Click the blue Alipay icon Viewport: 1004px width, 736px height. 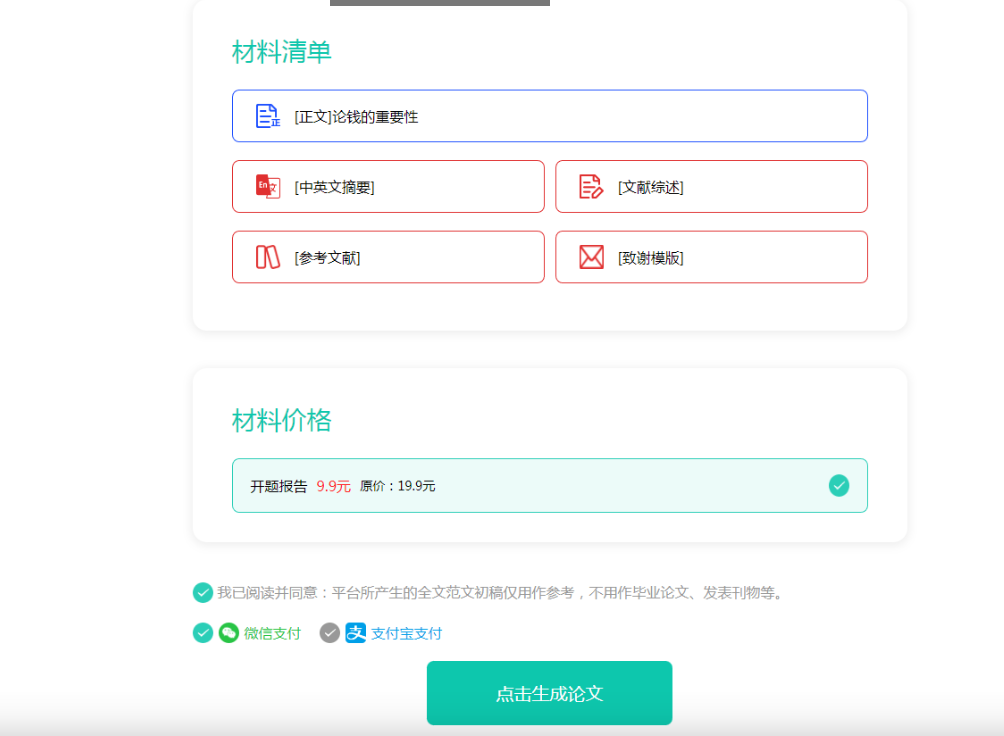pyautogui.click(x=356, y=632)
